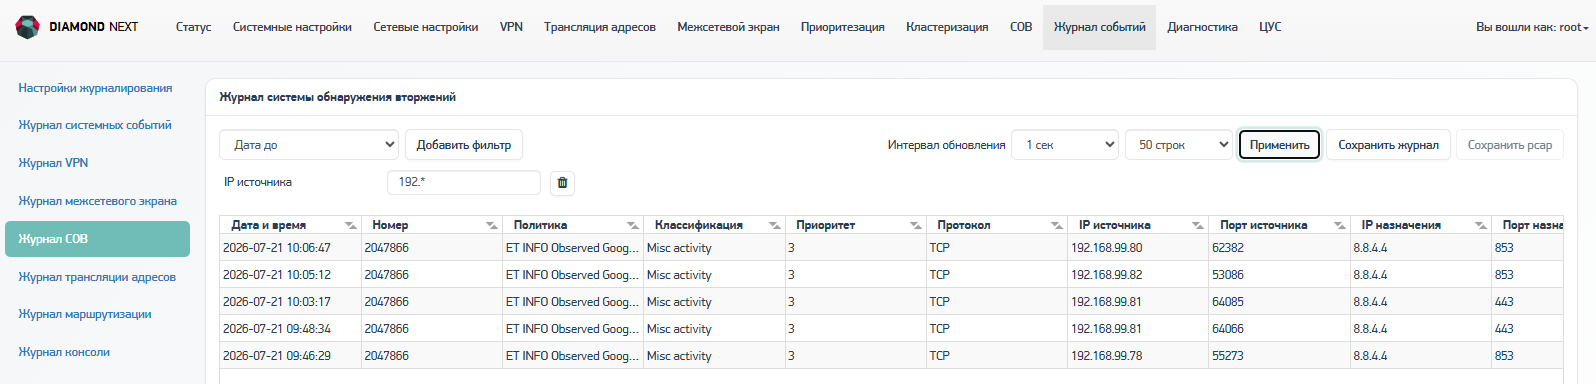Image resolution: width=1596 pixels, height=384 pixels.
Task: Select row dated 2026-07-21 09:48:34
Action: tap(891, 329)
